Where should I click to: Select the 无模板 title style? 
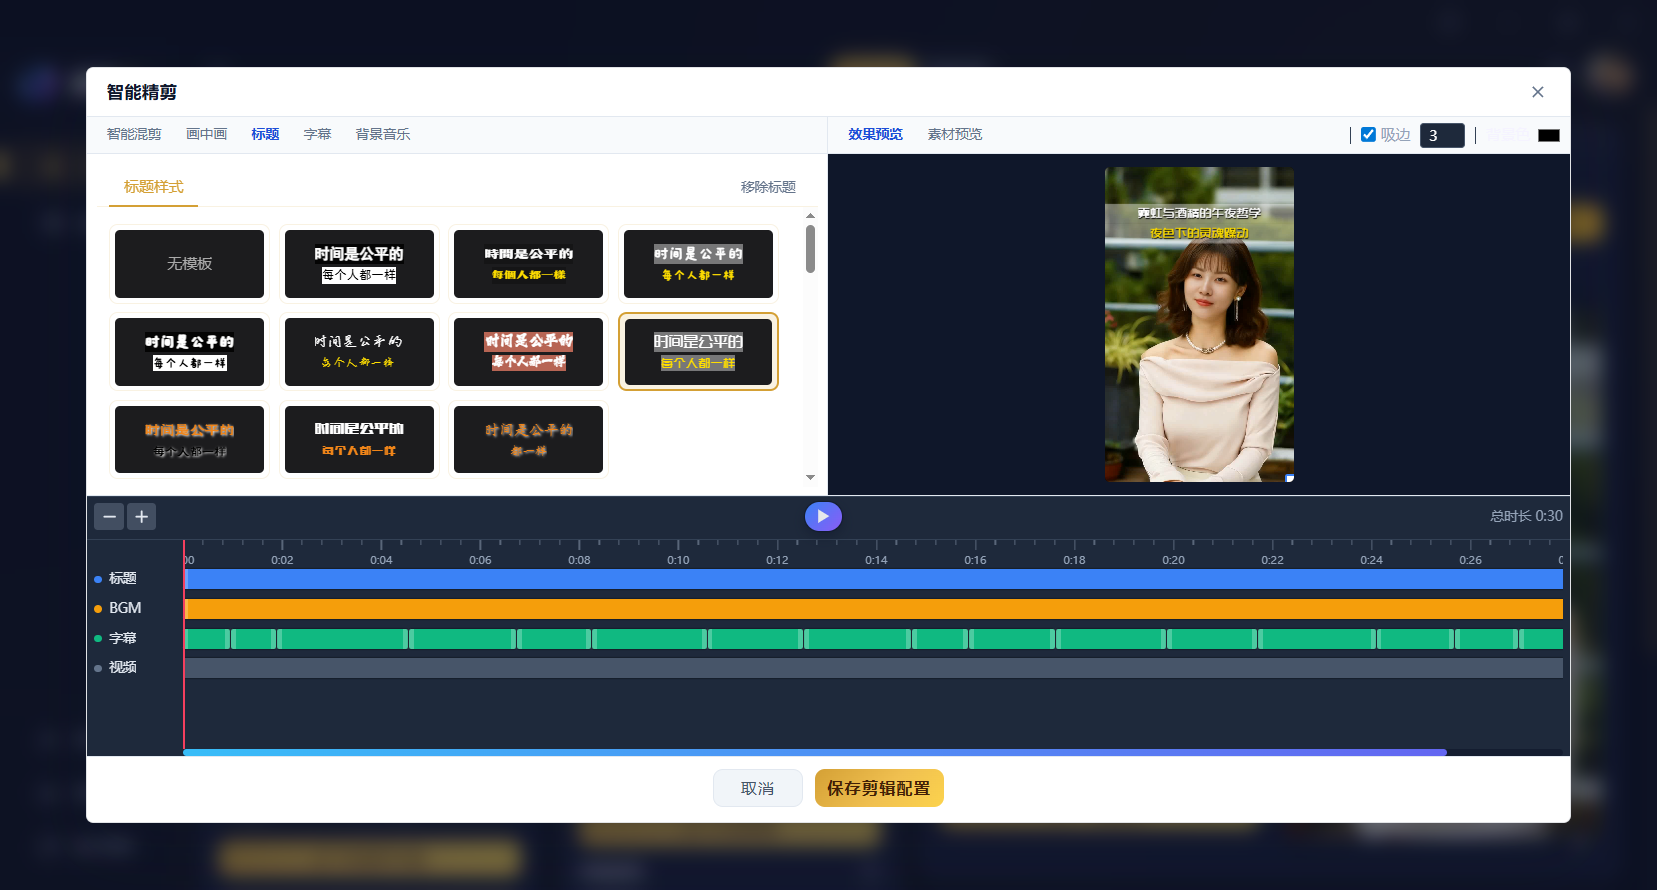[189, 264]
